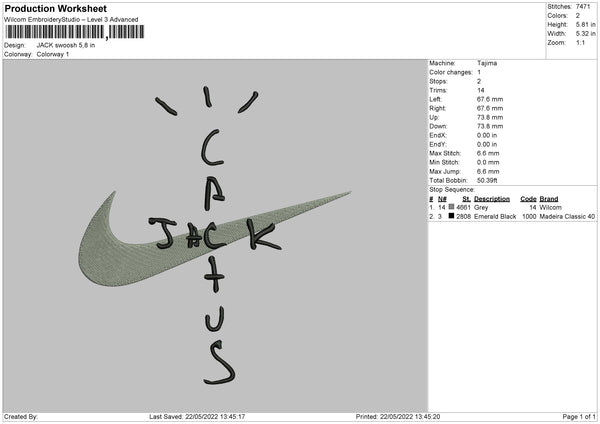Click the "Down:" measurement label
This screenshot has height=424, width=600.
click(x=439, y=126)
